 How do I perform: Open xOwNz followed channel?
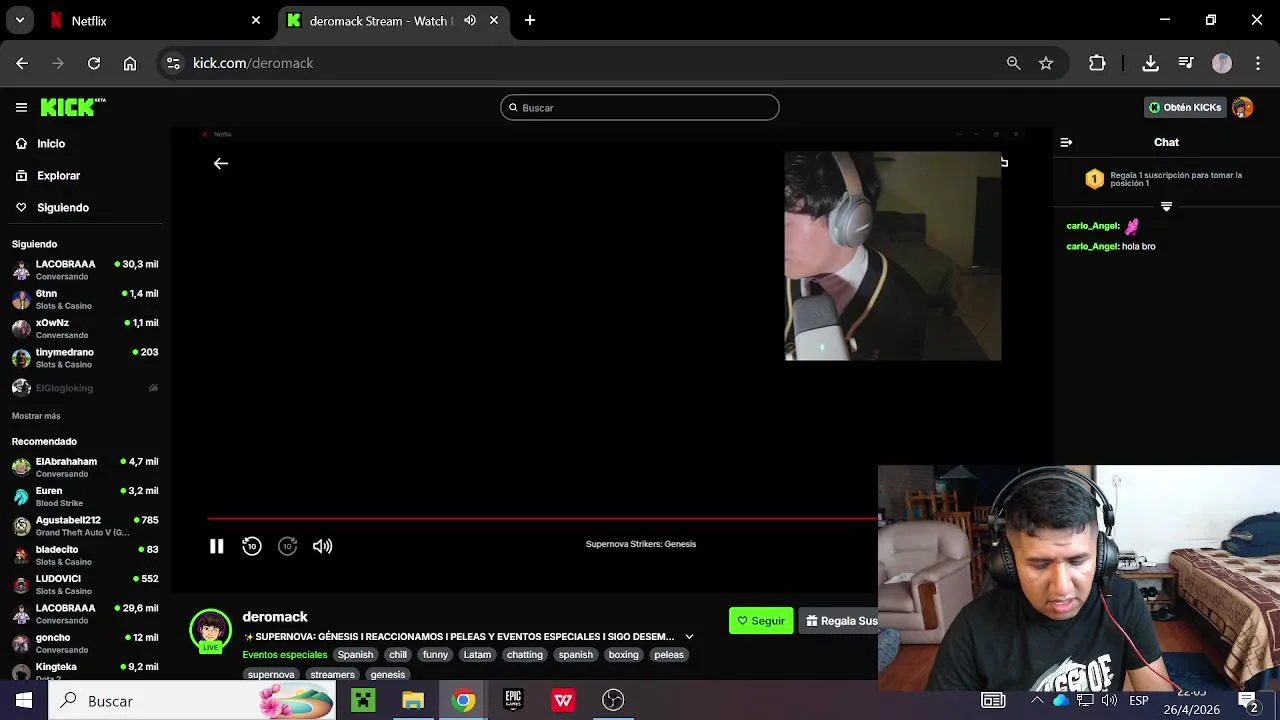pos(85,328)
